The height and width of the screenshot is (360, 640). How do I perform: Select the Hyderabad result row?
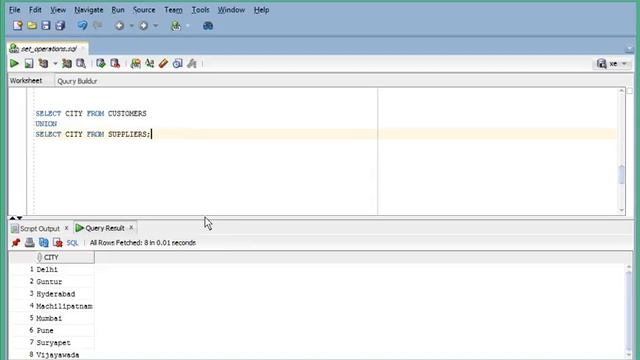(x=52, y=294)
